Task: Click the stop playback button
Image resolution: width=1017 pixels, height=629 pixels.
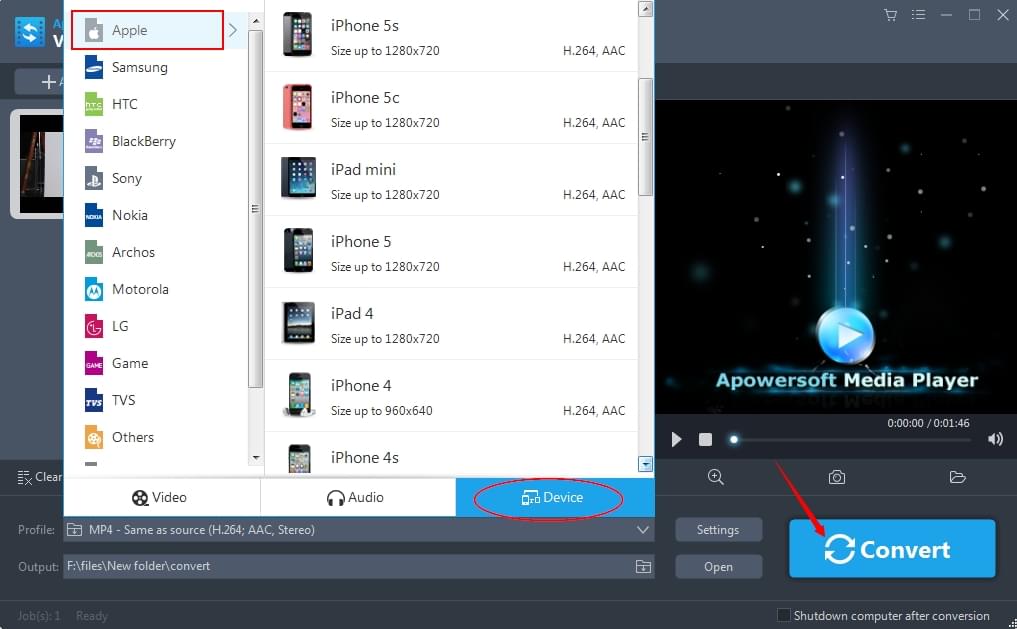Action: (705, 439)
